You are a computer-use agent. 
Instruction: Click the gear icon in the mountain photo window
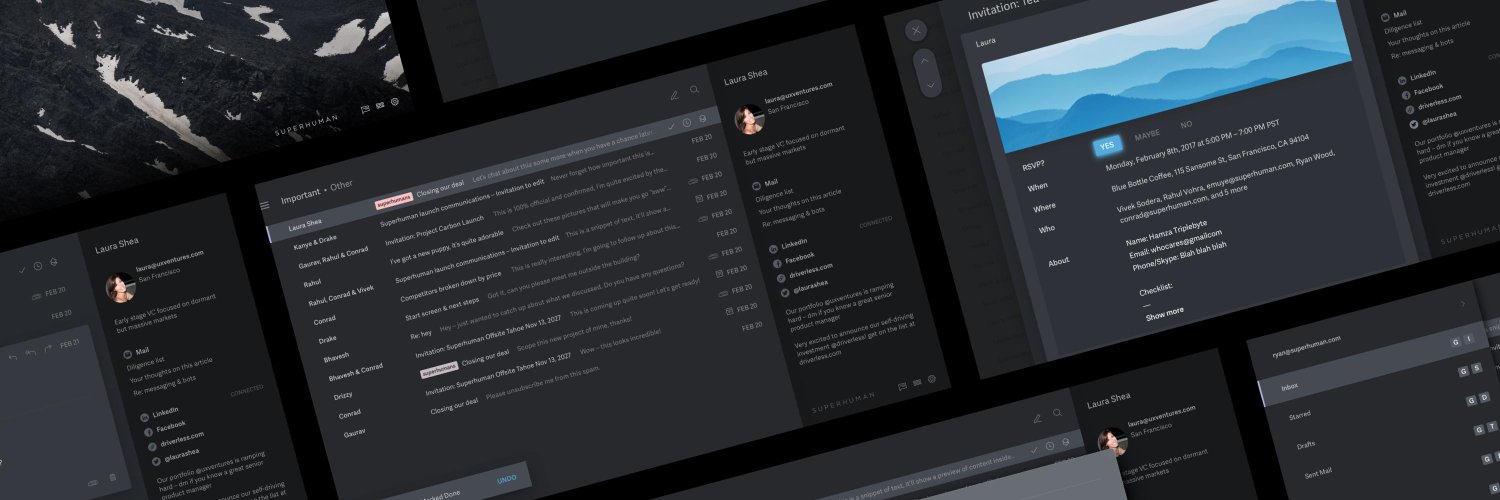pyautogui.click(x=395, y=101)
